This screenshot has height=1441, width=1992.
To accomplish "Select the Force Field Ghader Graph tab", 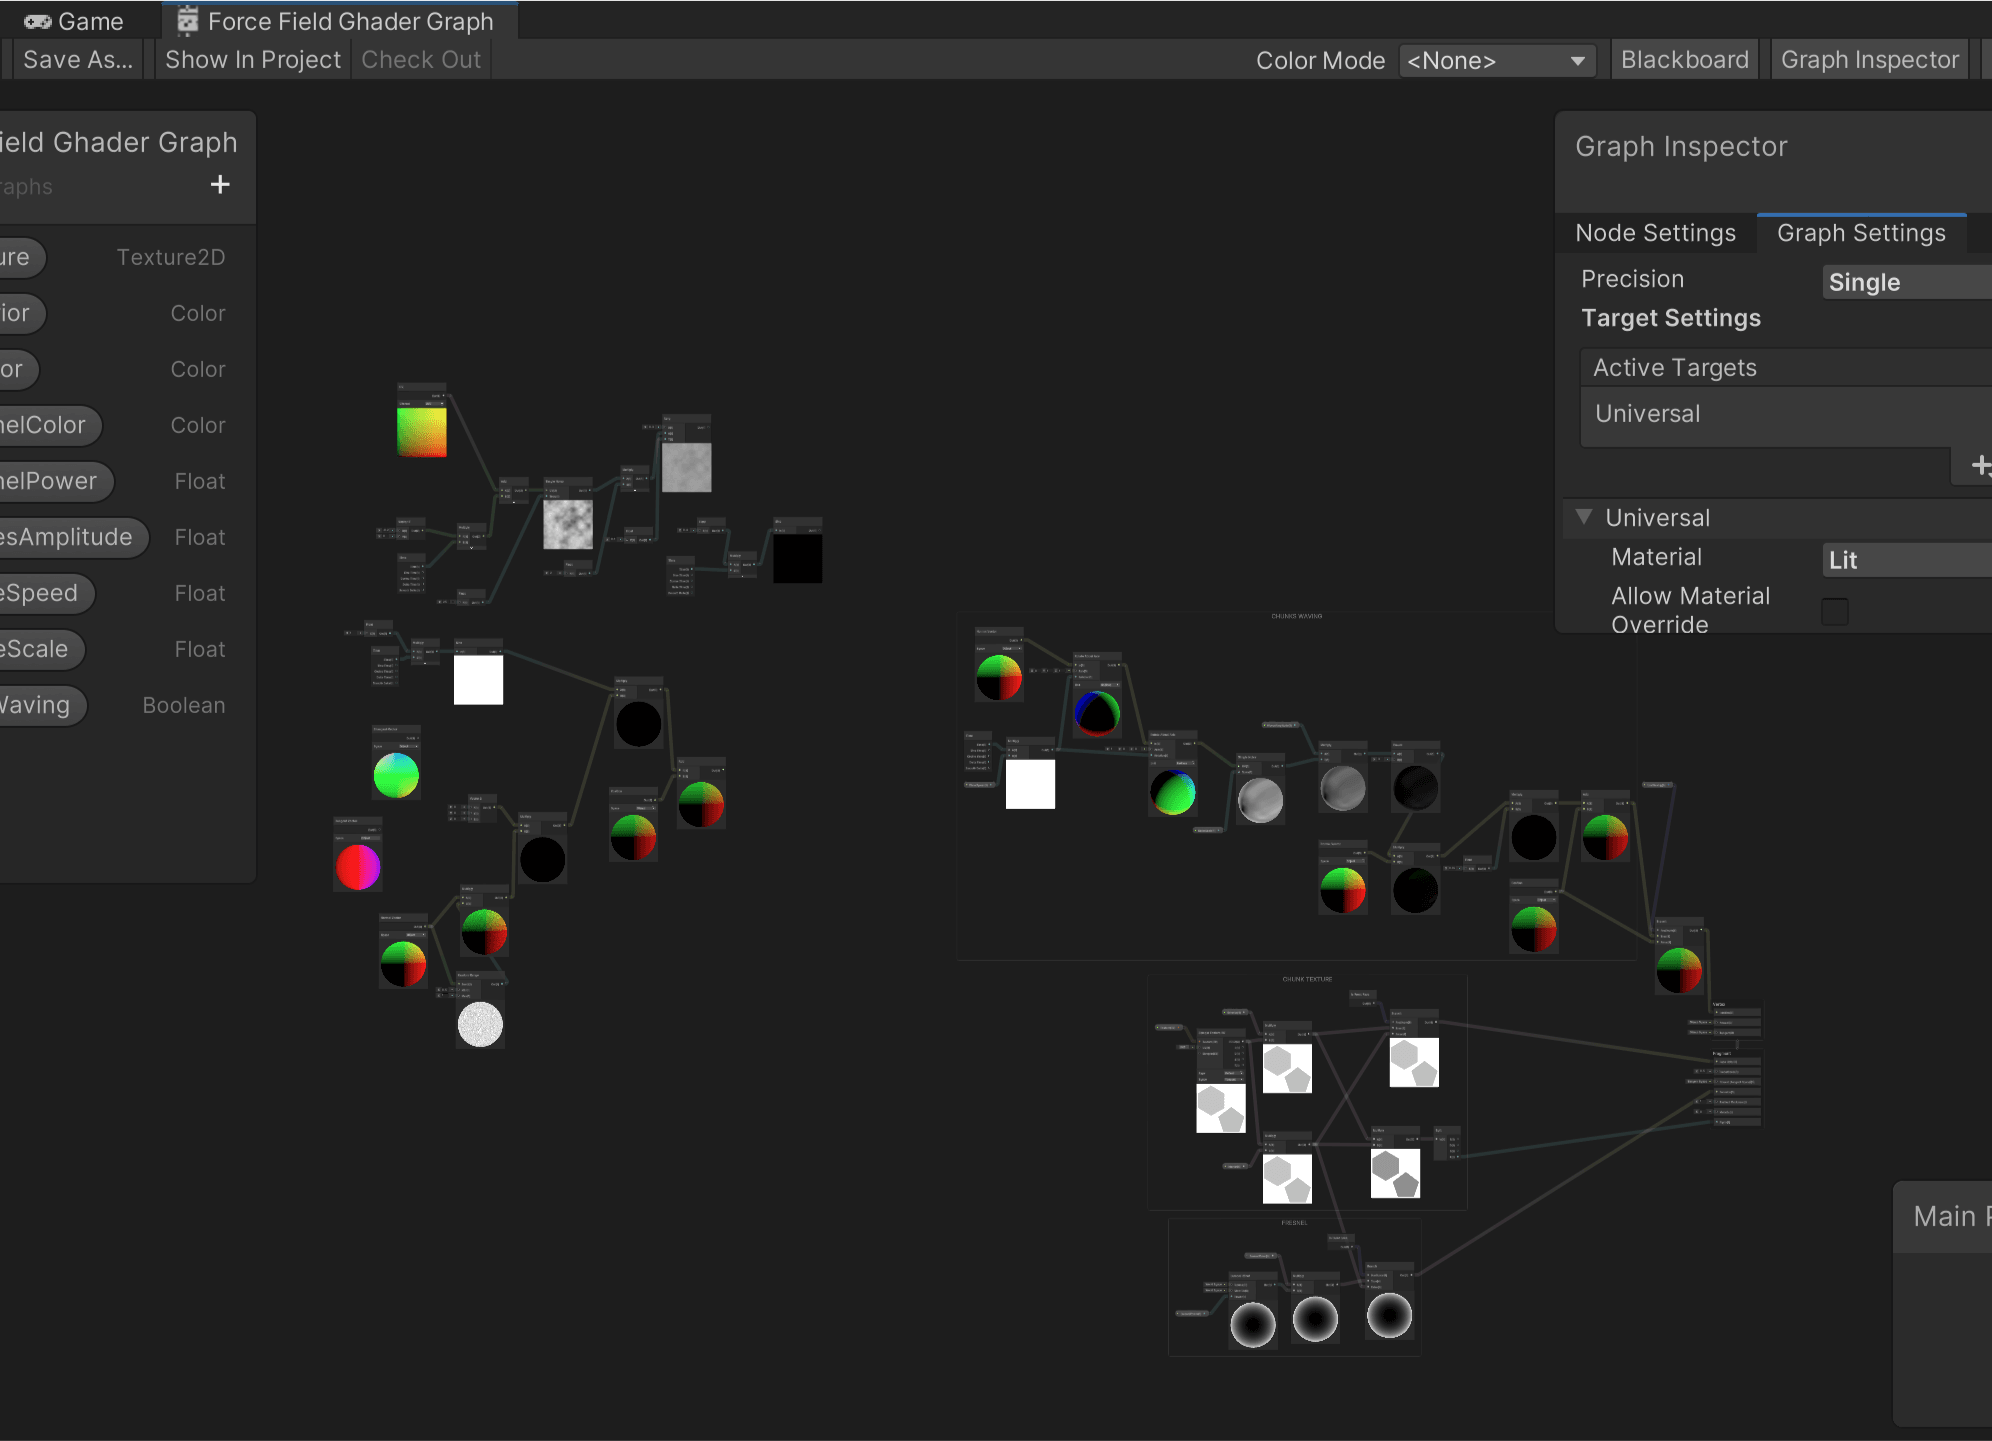I will 338,21.
